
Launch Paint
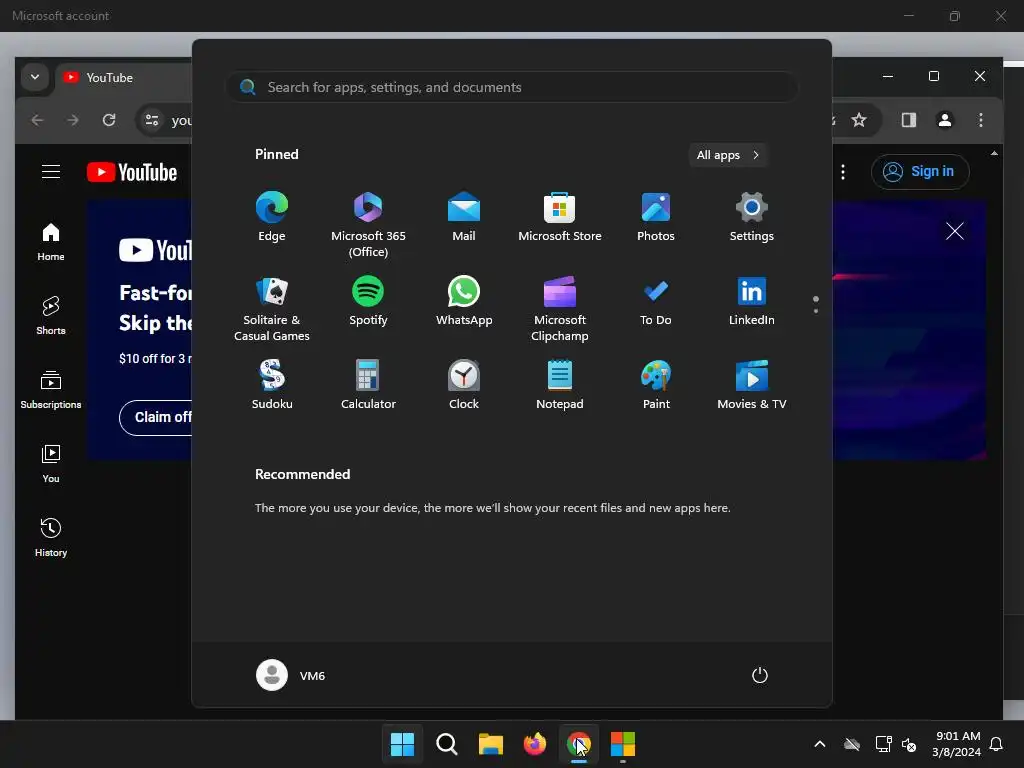tap(656, 385)
